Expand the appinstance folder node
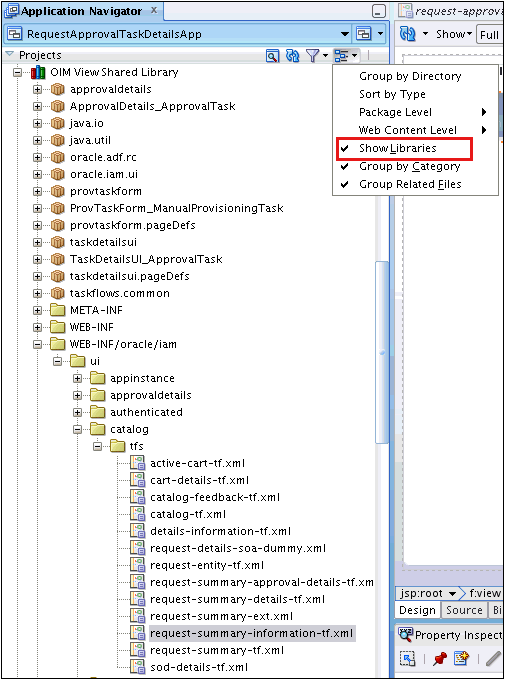506x680 pixels. point(77,378)
